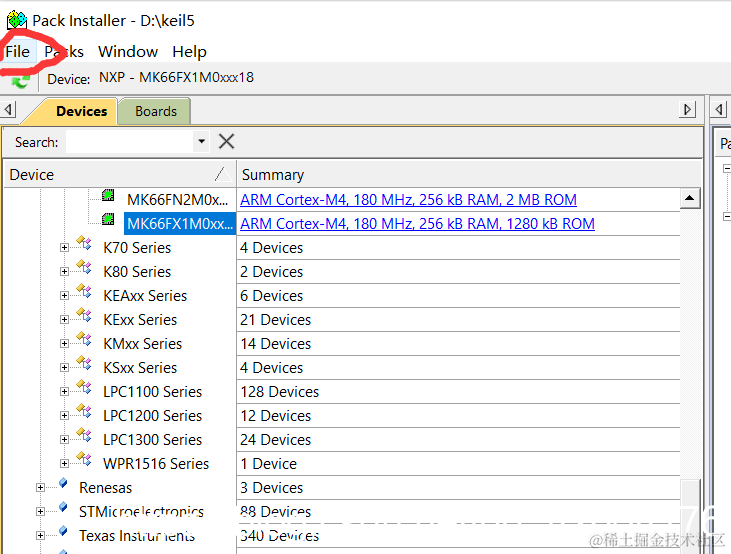Expand the LPC1100 Series node
Image resolution: width=731 pixels, height=554 pixels.
(64, 392)
